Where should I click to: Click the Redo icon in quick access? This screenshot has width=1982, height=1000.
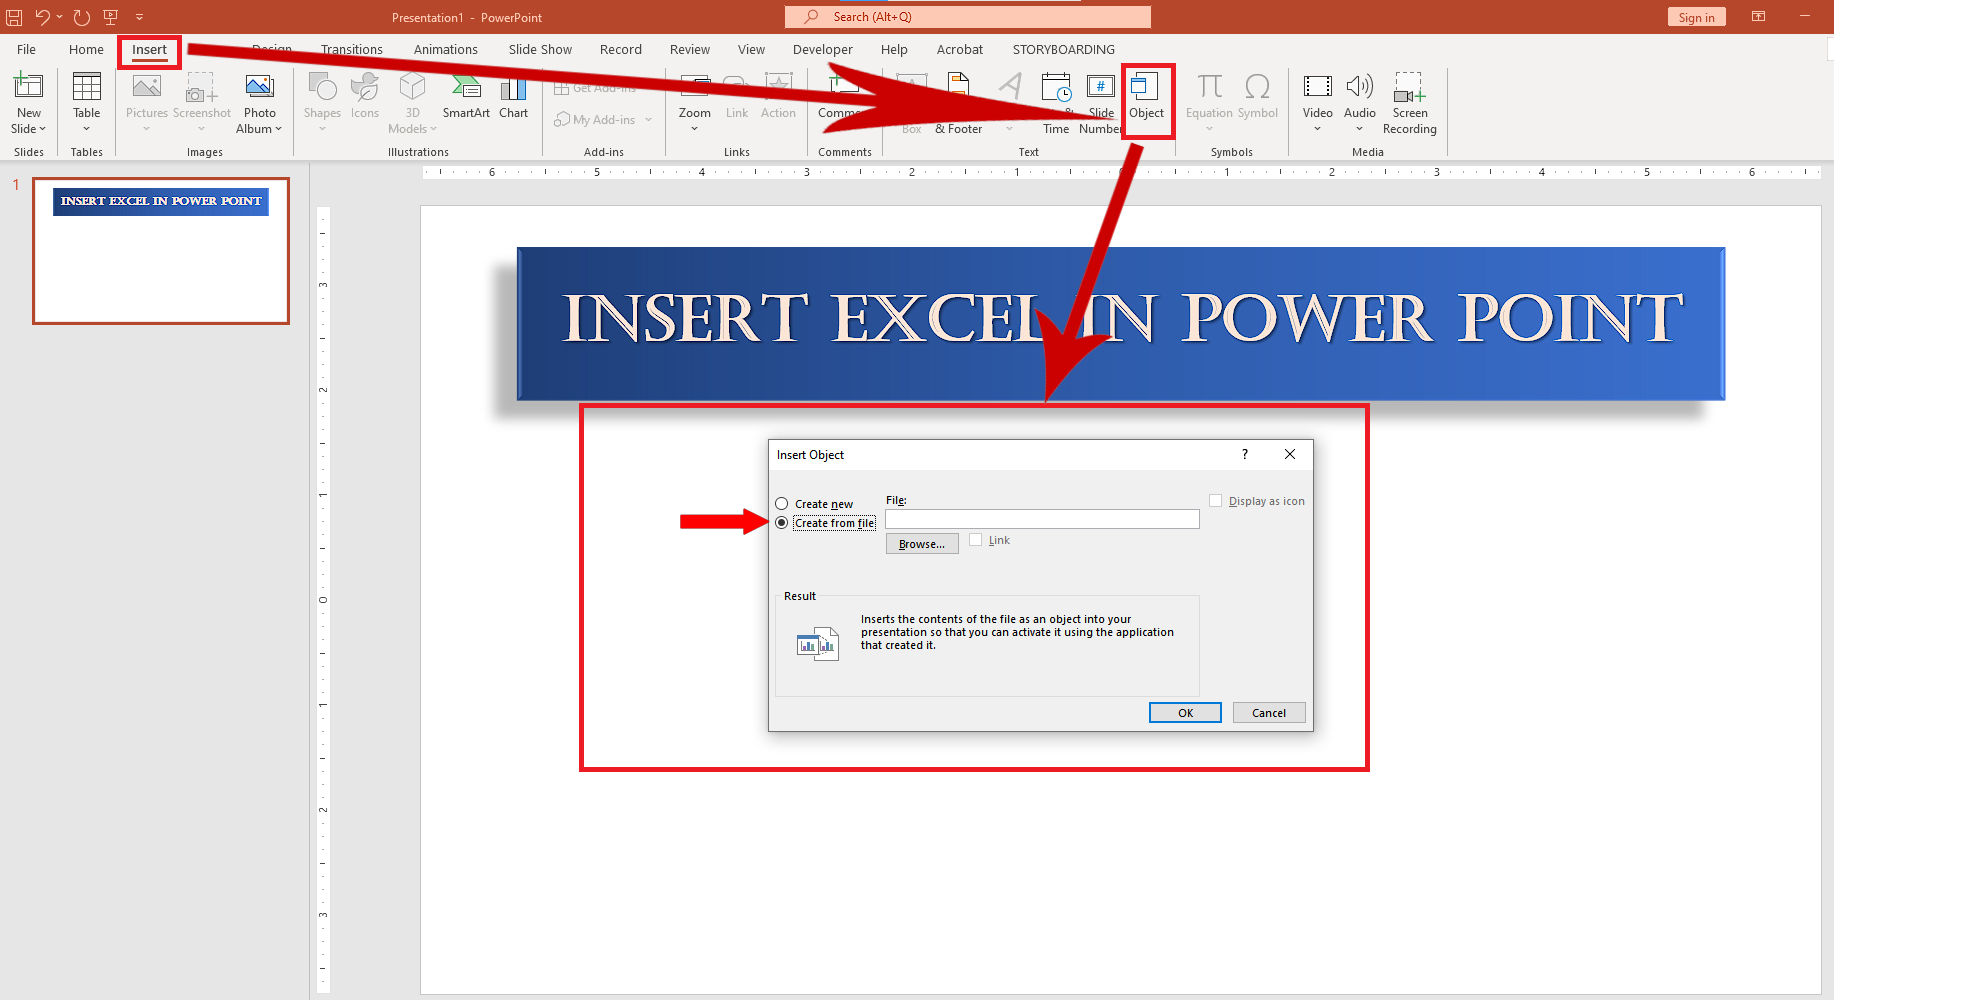pyautogui.click(x=82, y=17)
